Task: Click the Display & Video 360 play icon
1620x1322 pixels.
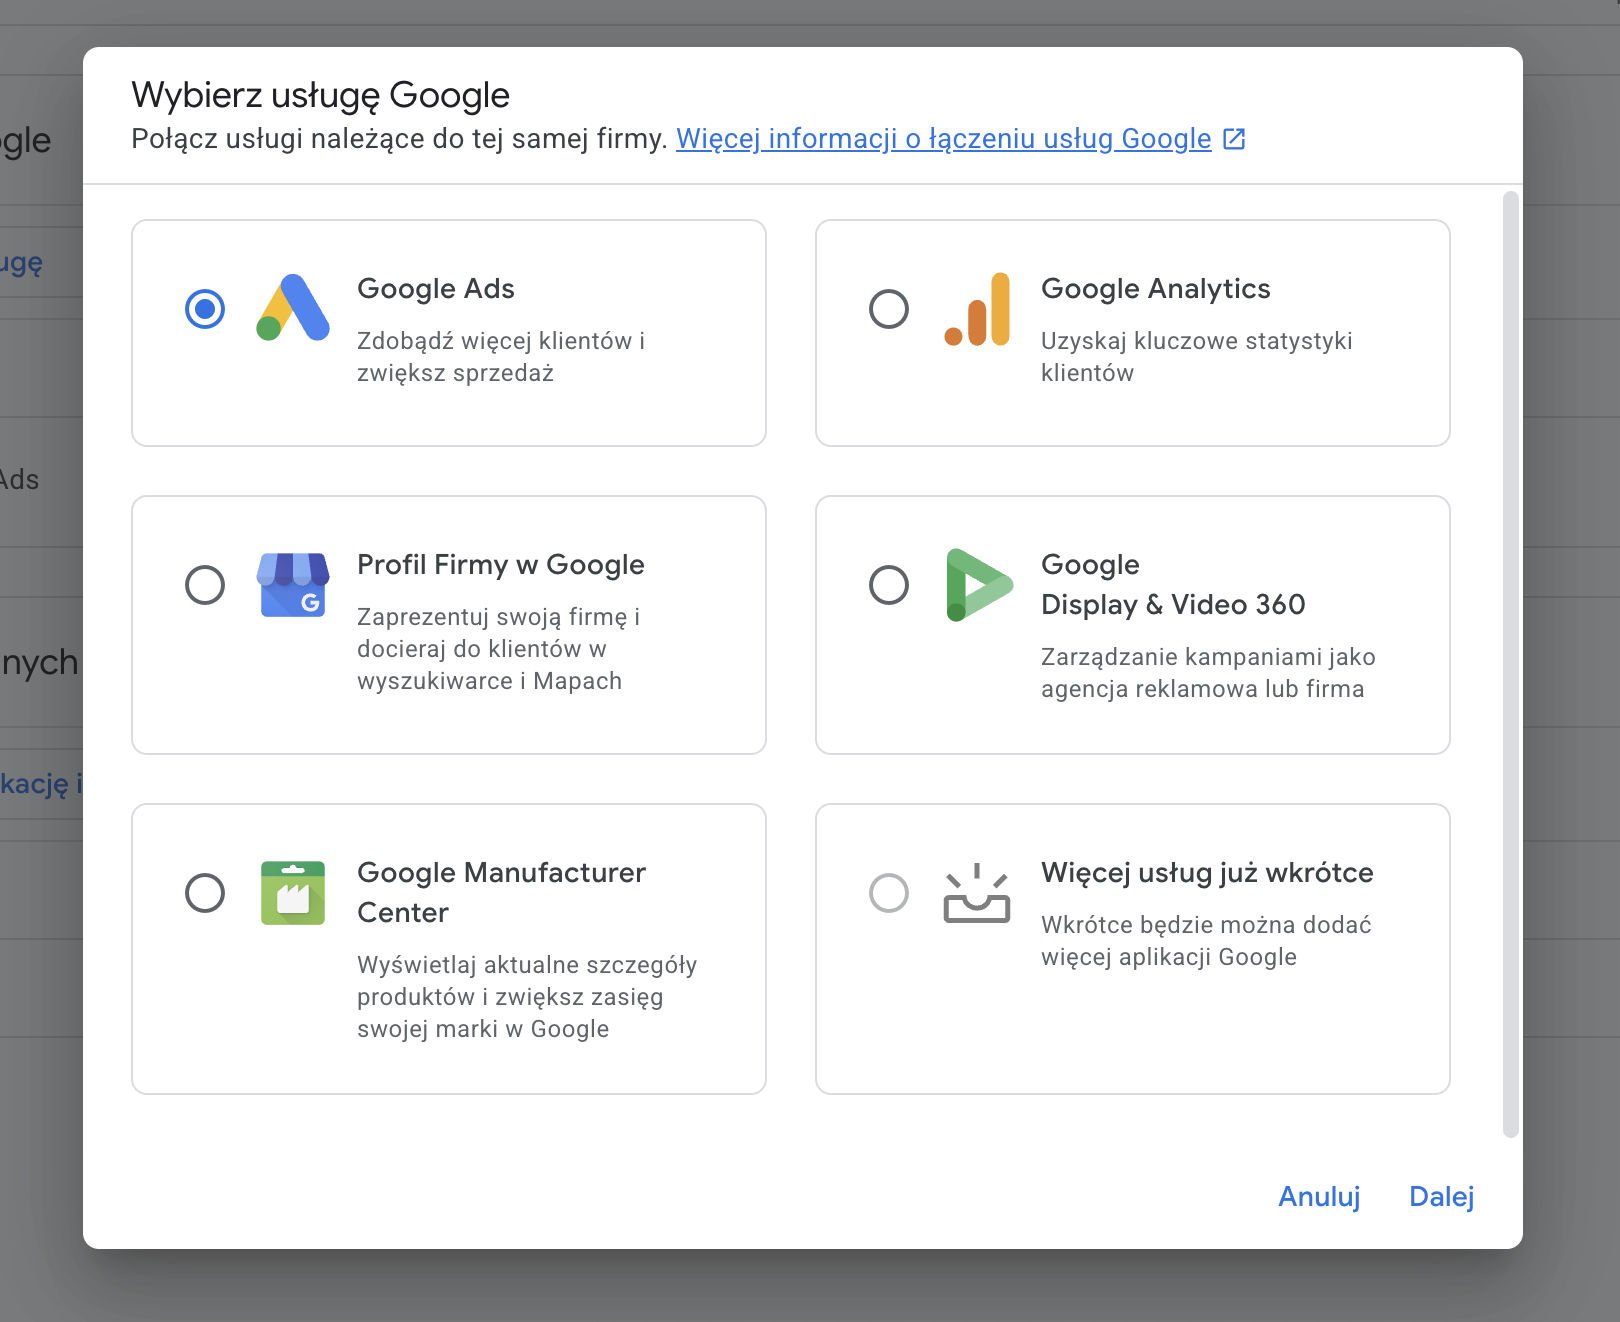Action: coord(979,585)
